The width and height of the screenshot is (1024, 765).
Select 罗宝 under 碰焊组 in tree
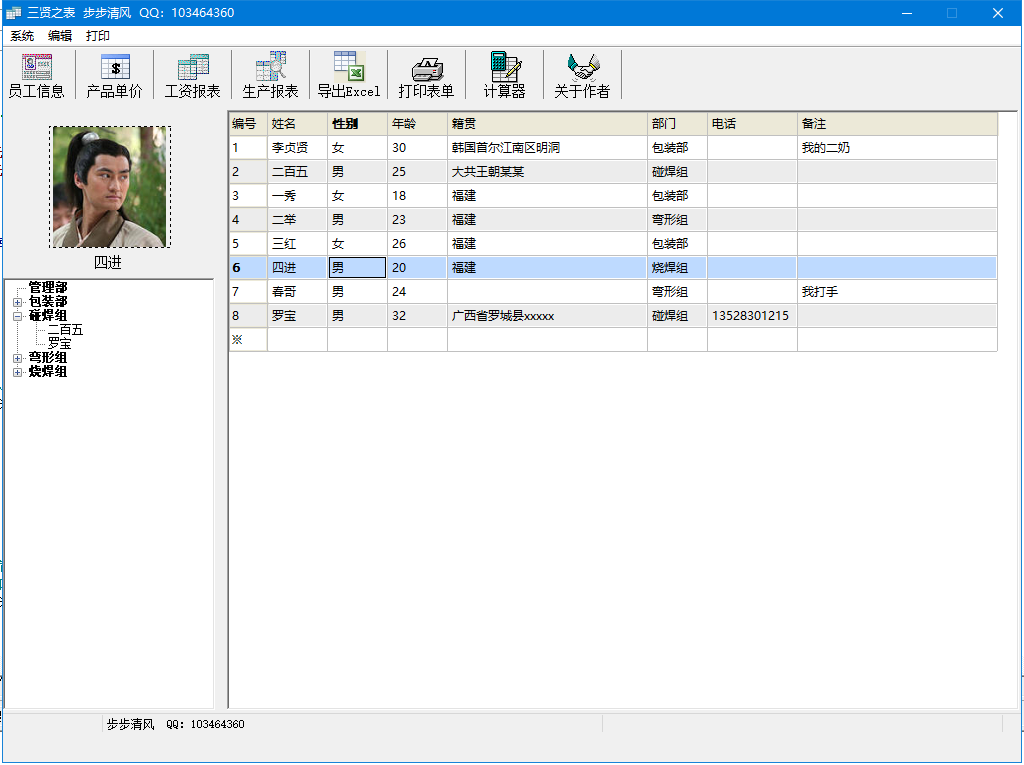click(x=59, y=344)
